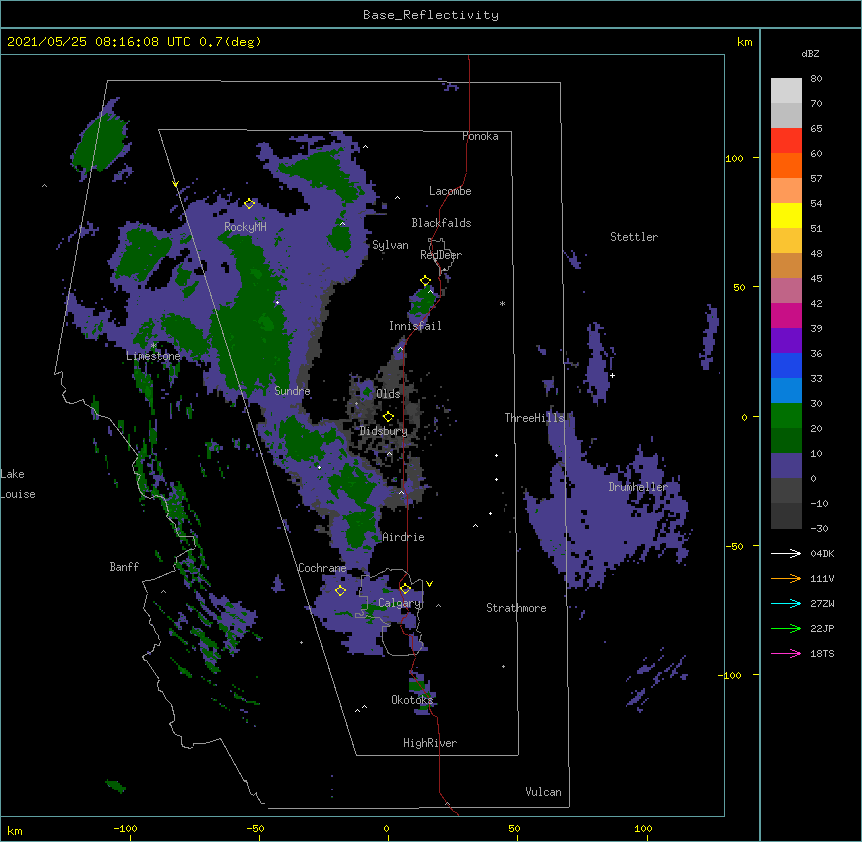Click the yellow diamond marker below RedDeer
862x842 pixels.
425,280
